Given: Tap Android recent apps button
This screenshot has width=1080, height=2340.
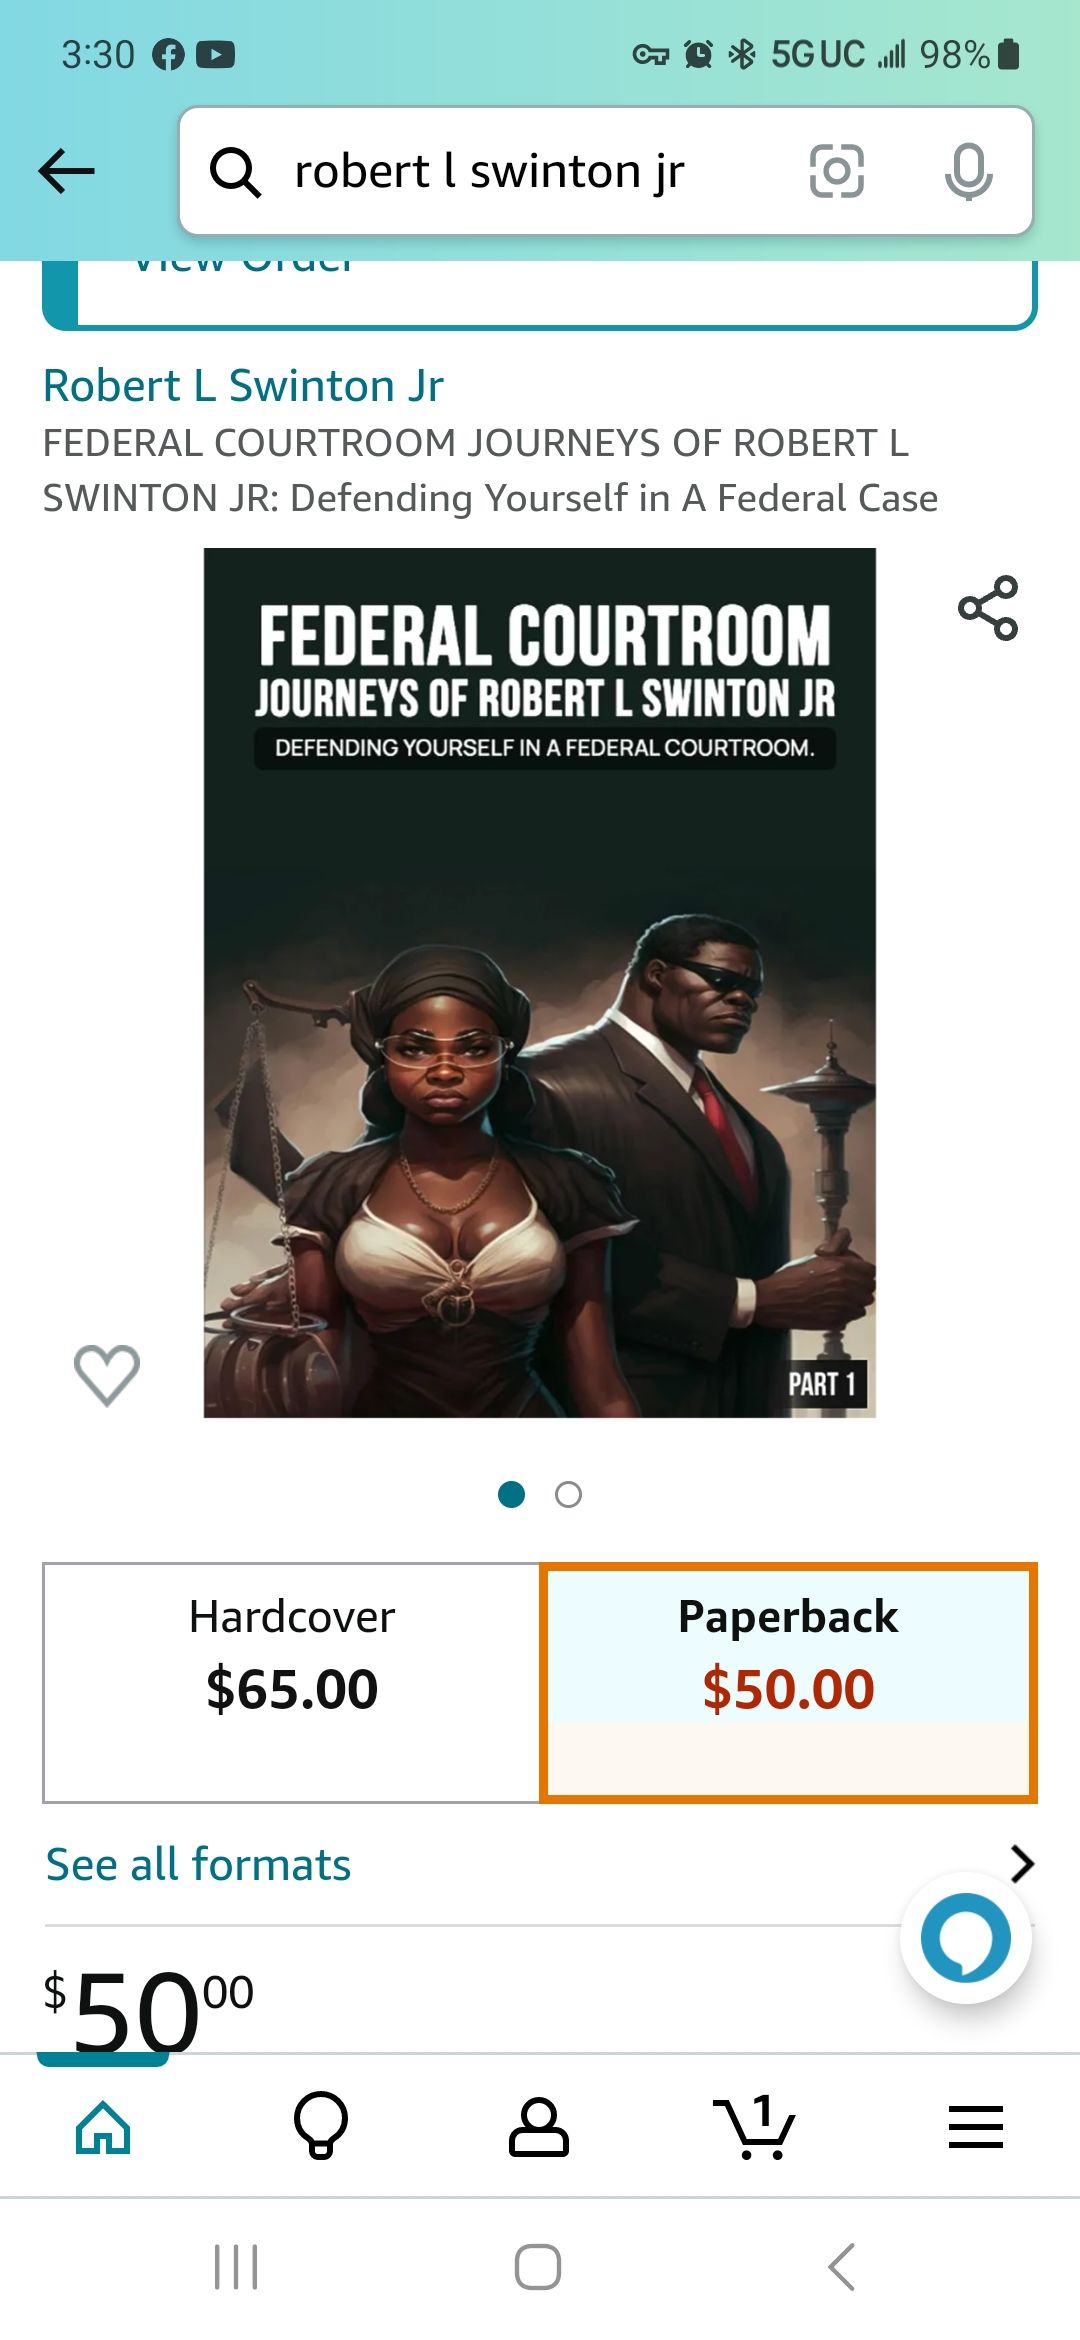Looking at the screenshot, I should (x=237, y=2267).
